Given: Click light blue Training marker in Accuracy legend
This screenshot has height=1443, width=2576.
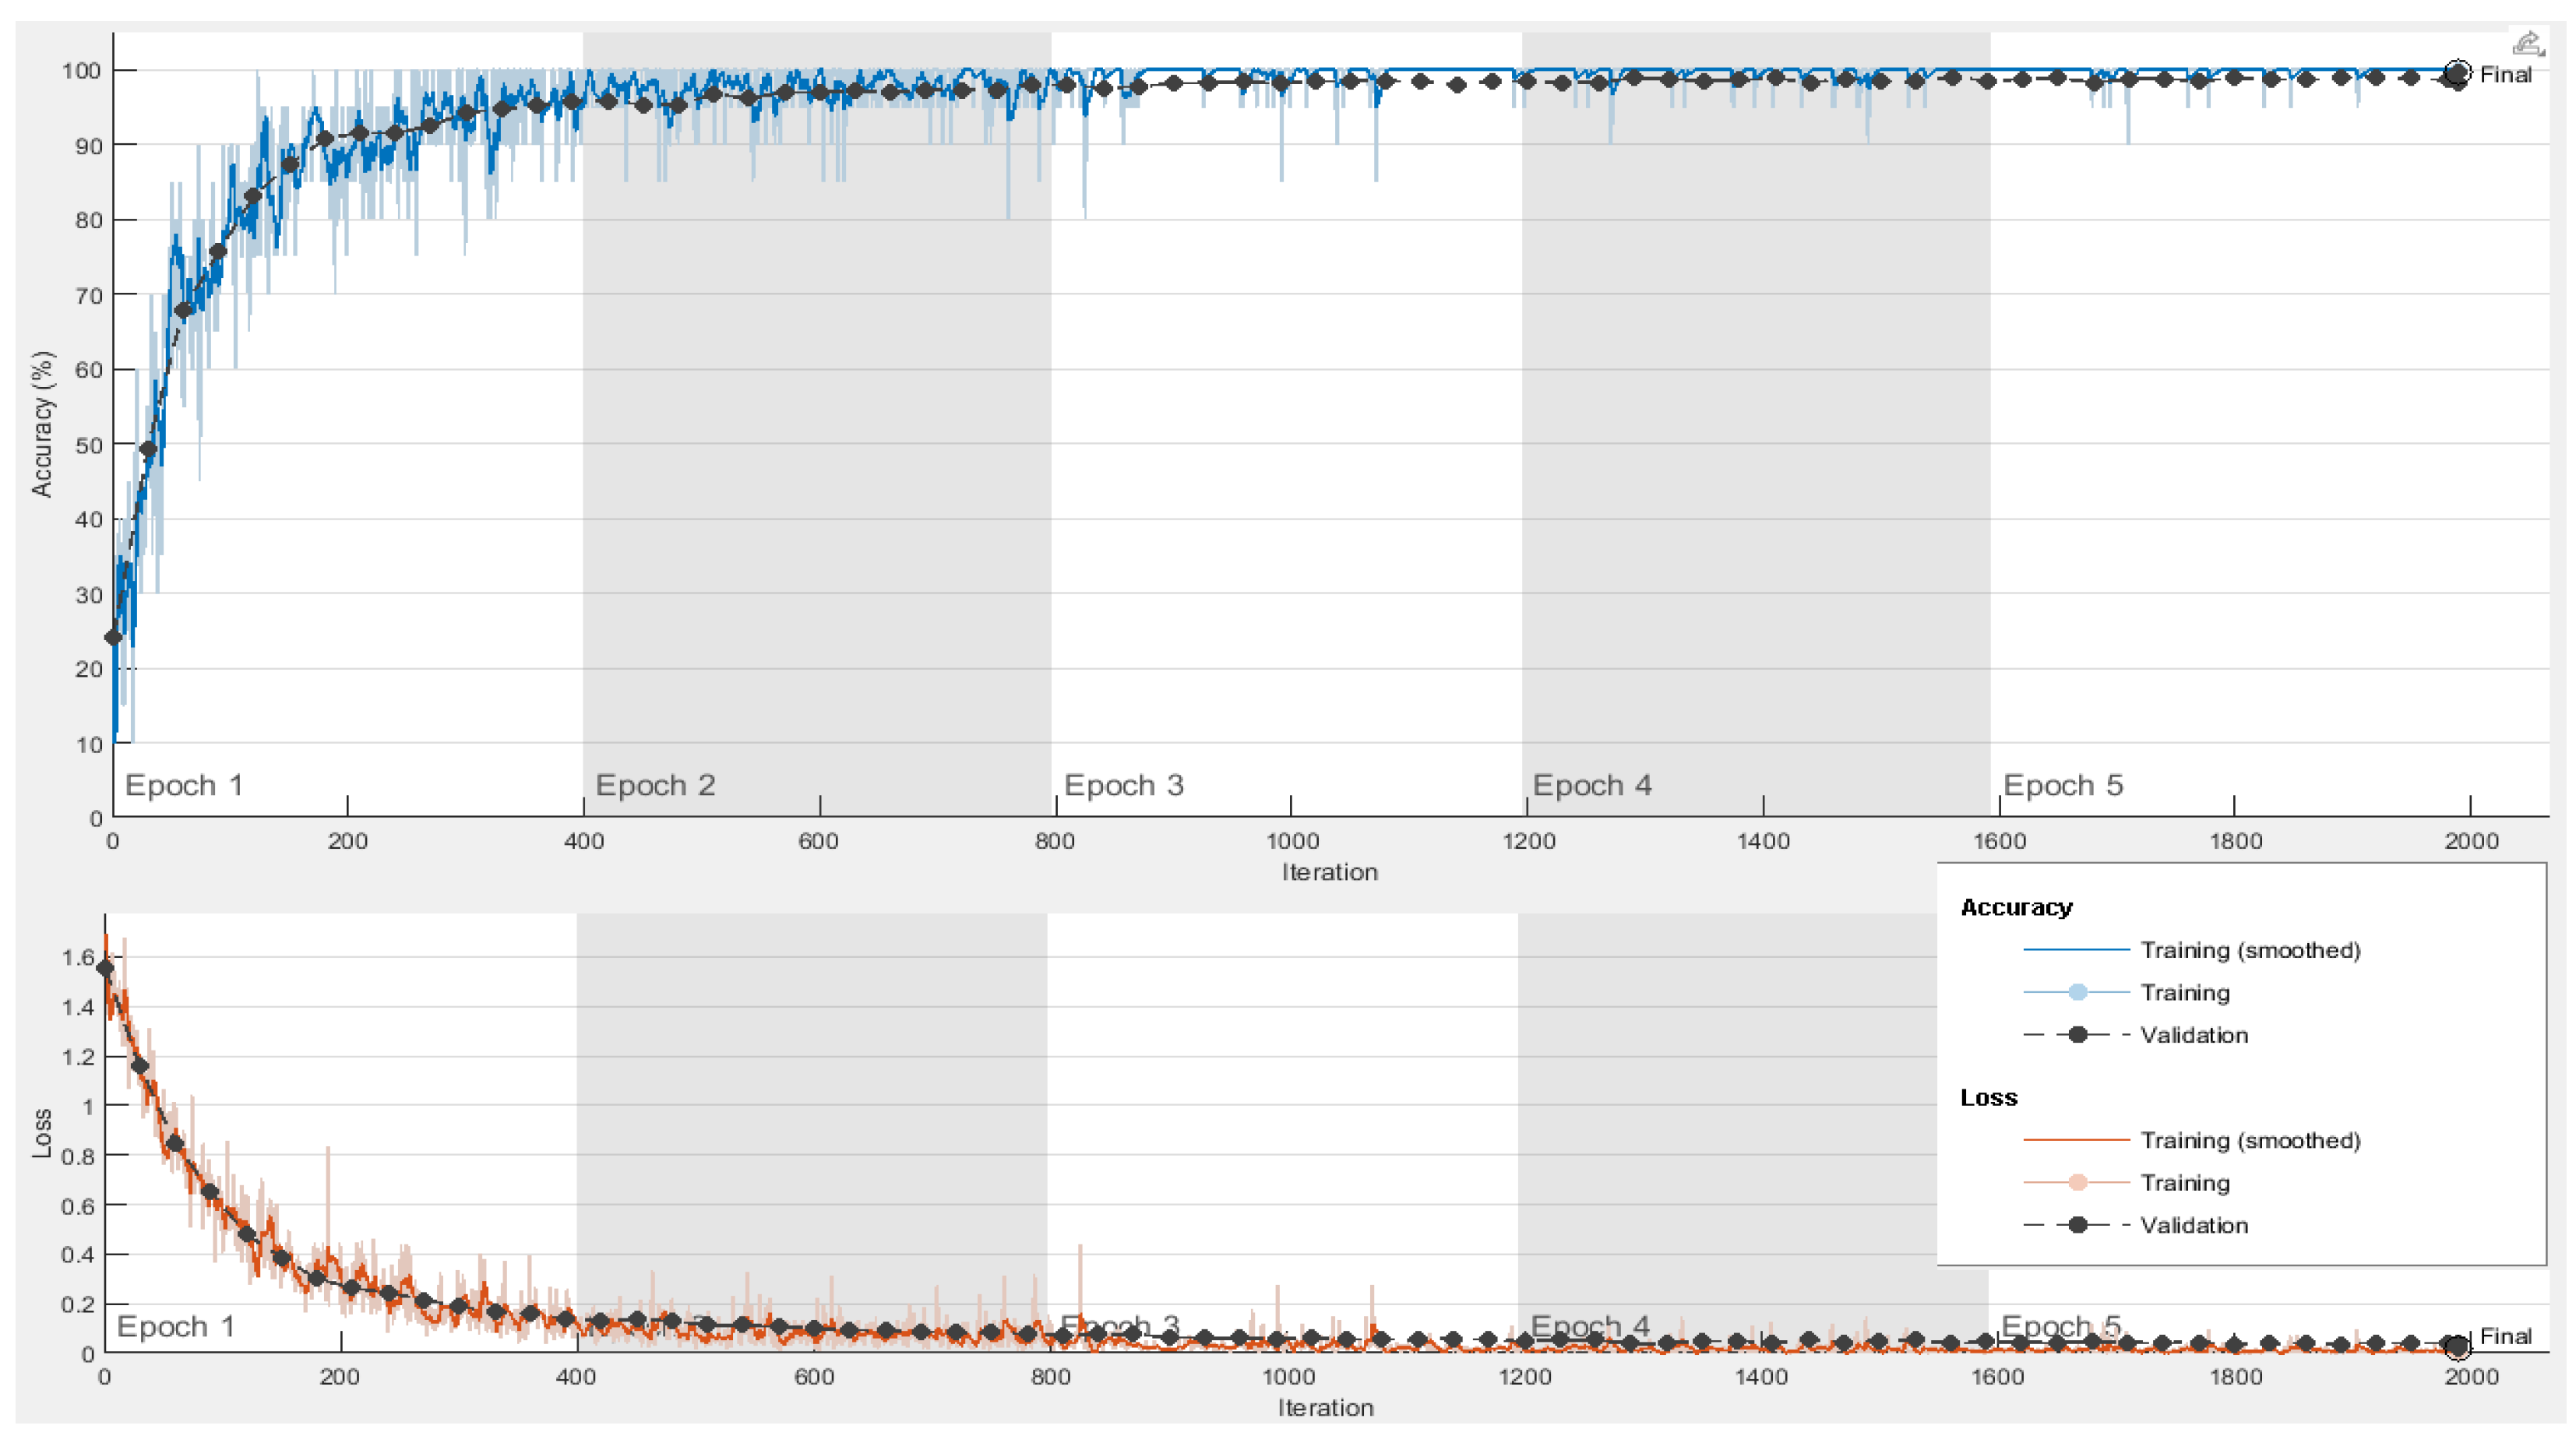Looking at the screenshot, I should 2077,992.
